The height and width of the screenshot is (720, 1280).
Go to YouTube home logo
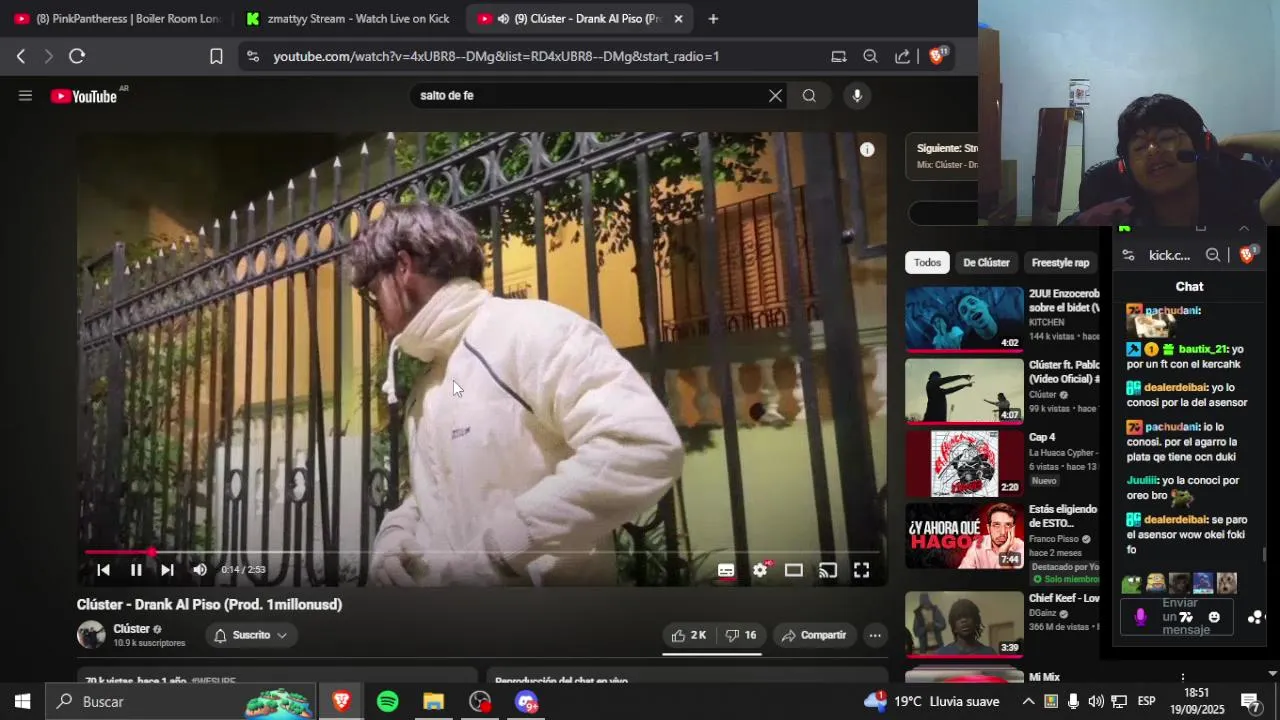[x=85, y=96]
